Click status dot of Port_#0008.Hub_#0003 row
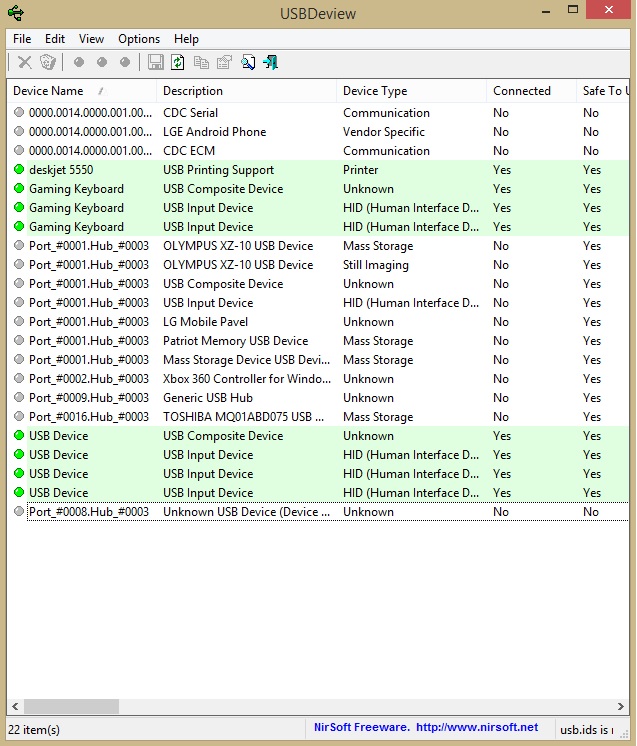The width and height of the screenshot is (637, 746). click(19, 511)
